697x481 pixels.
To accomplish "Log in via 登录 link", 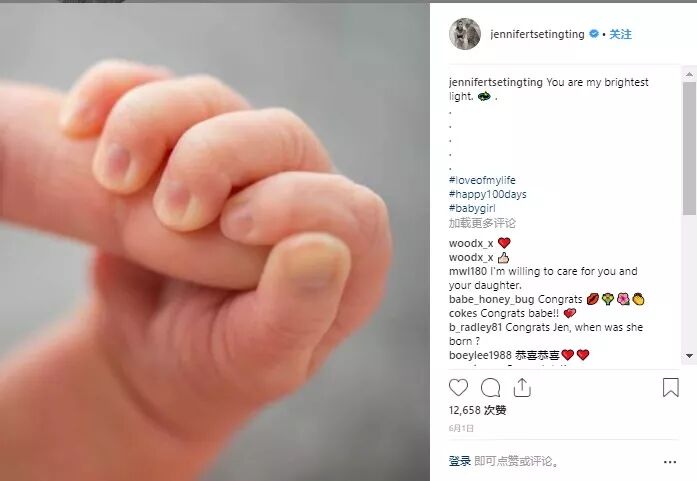I will pyautogui.click(x=460, y=461).
